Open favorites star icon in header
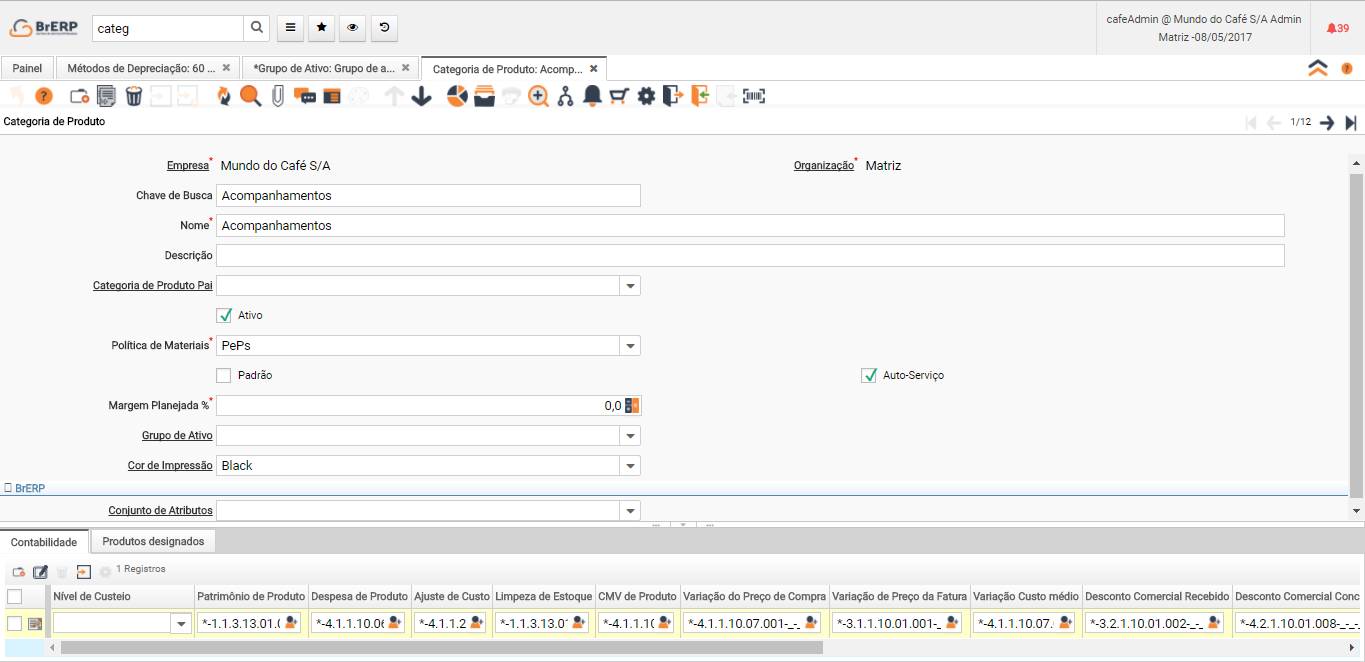The width and height of the screenshot is (1365, 662). click(x=321, y=28)
